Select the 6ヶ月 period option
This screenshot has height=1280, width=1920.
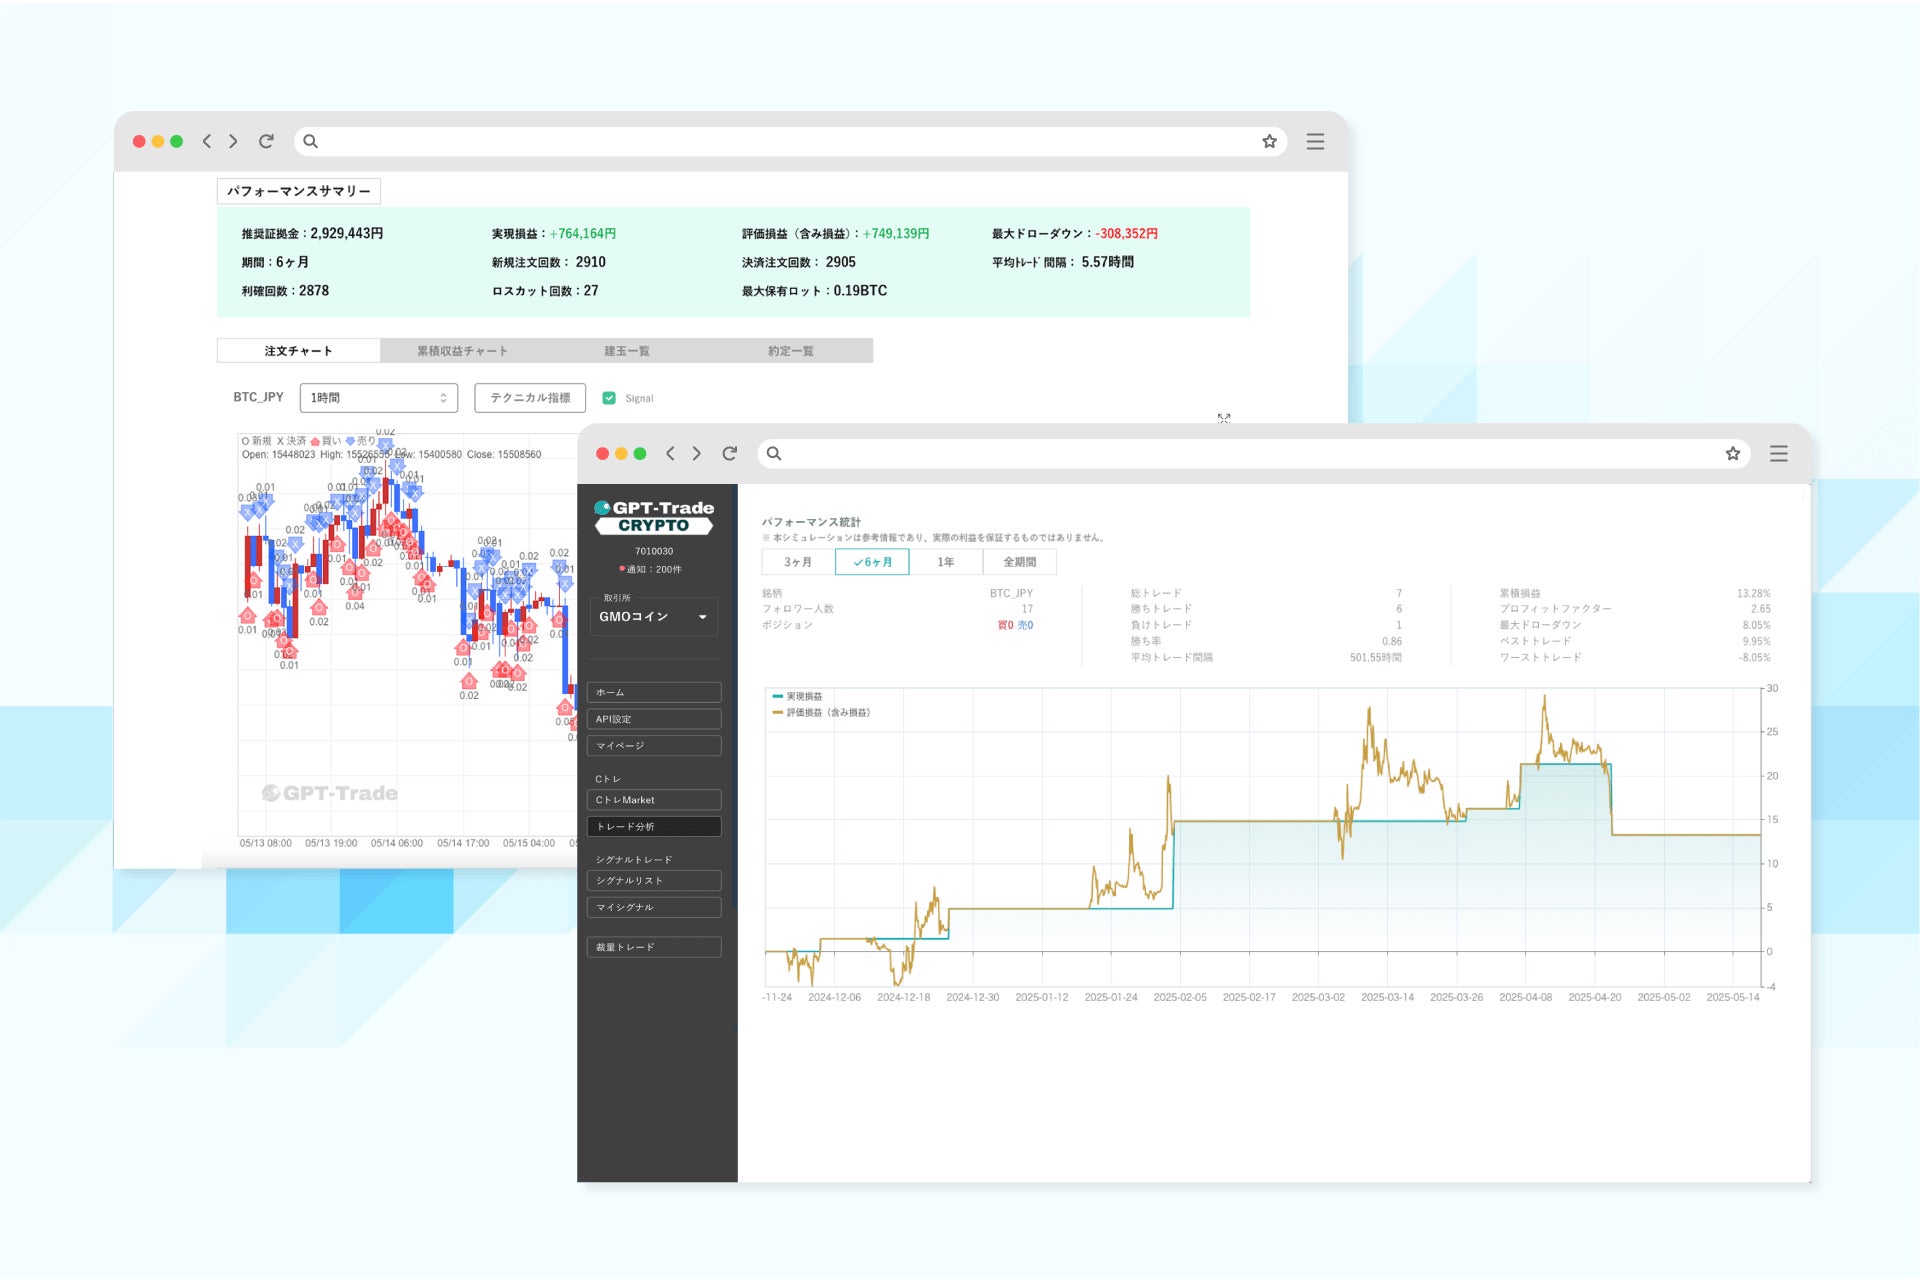point(872,562)
